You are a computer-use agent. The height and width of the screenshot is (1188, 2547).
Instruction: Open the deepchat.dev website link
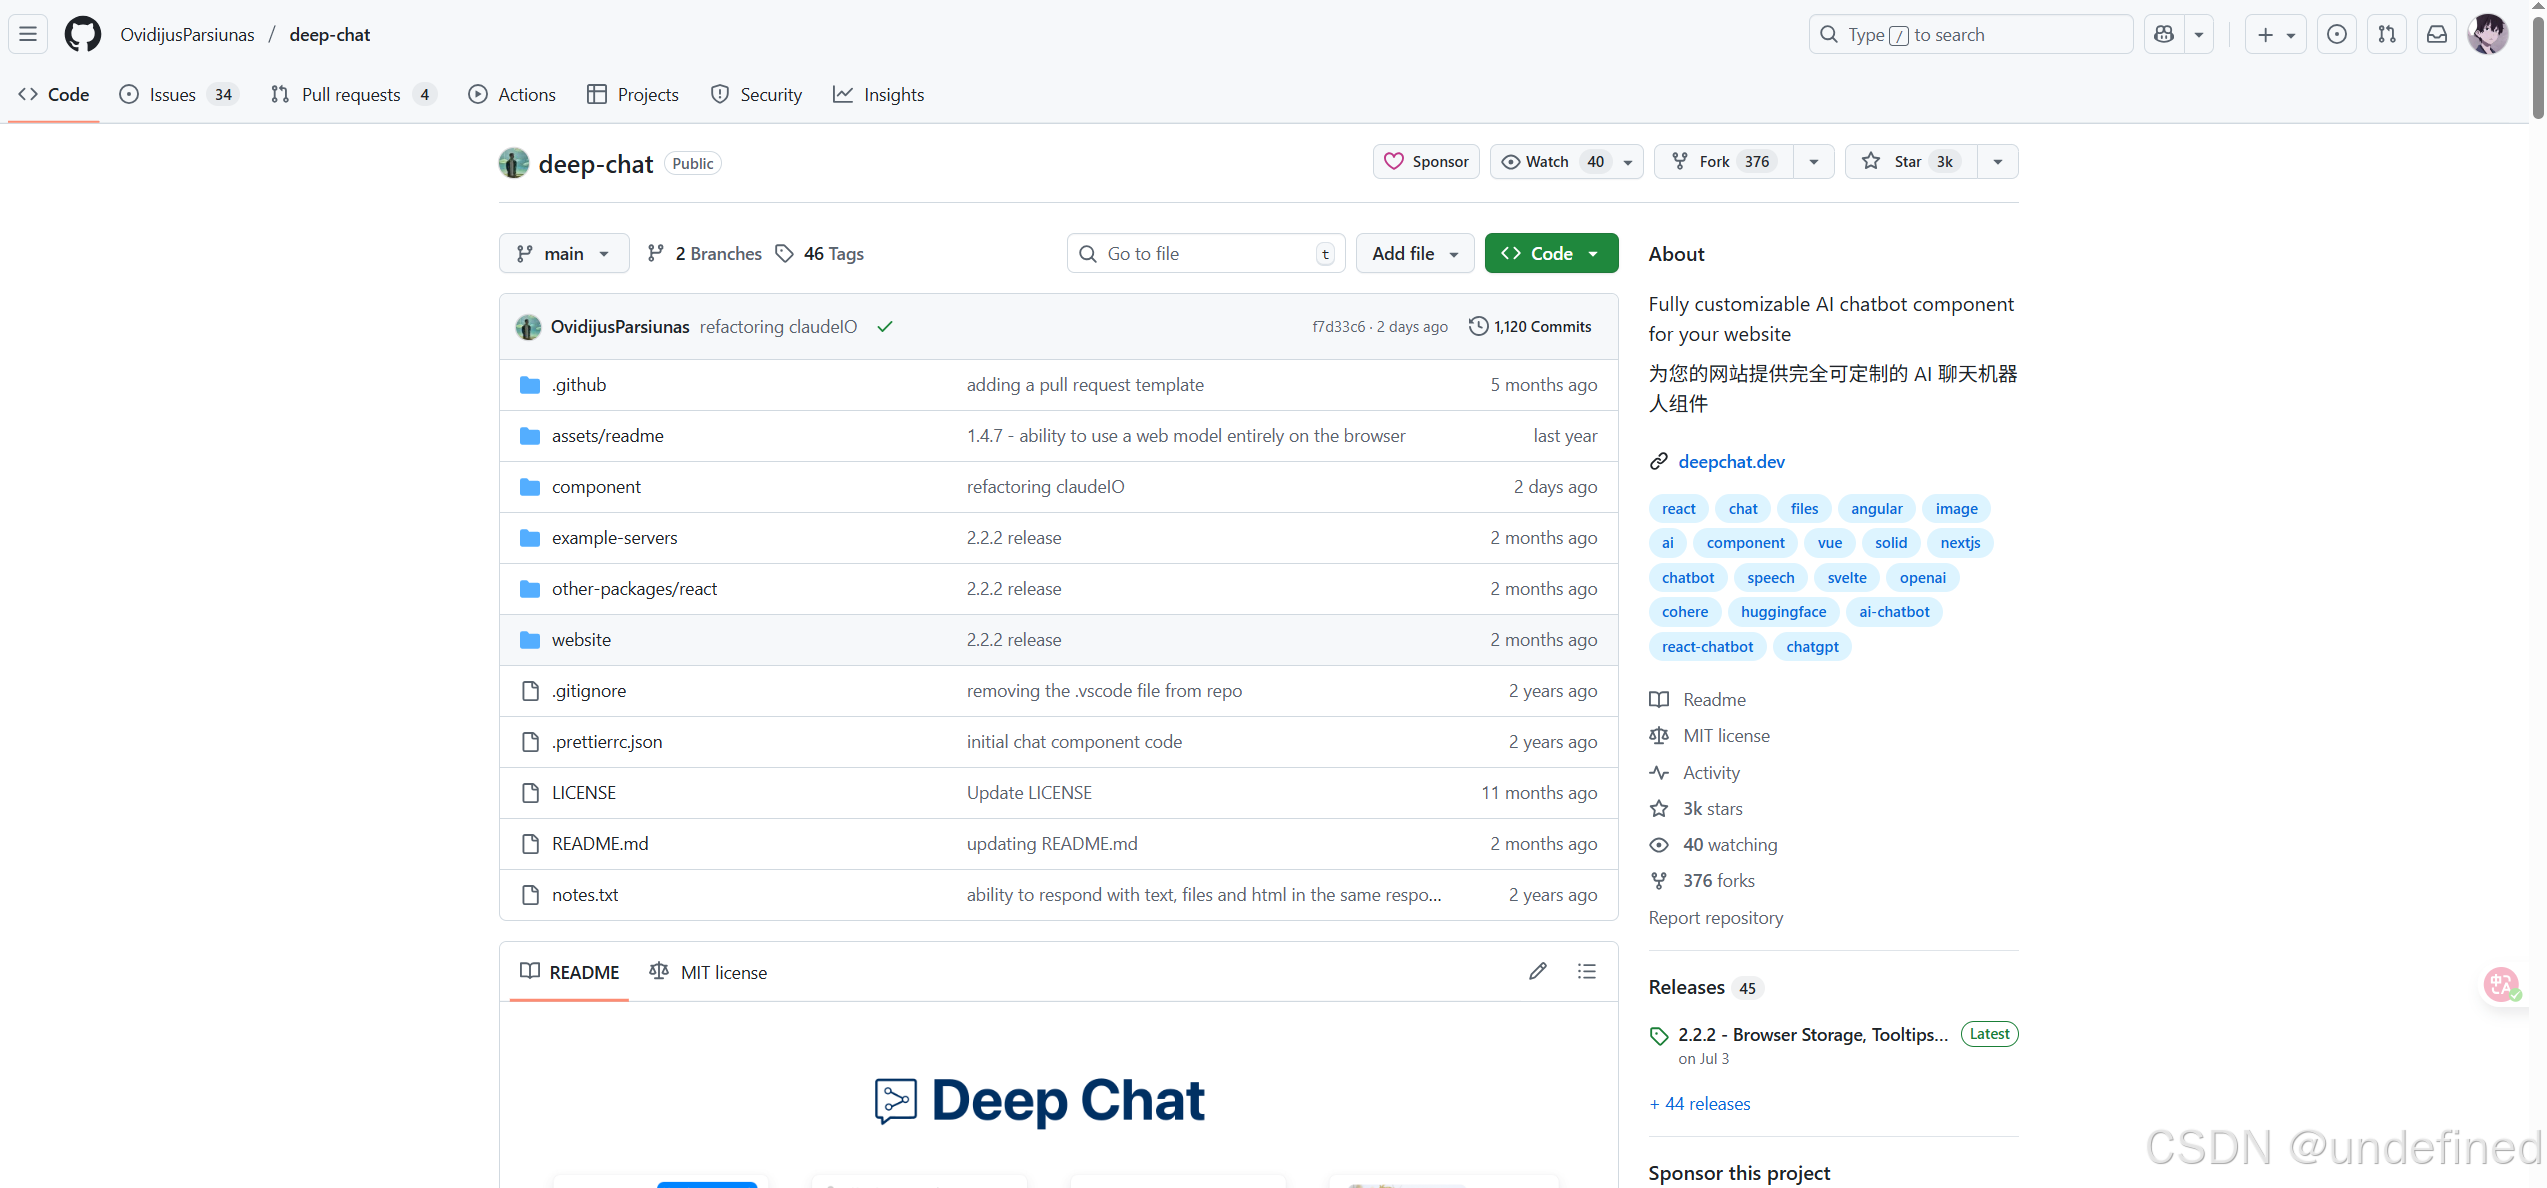click(1731, 461)
